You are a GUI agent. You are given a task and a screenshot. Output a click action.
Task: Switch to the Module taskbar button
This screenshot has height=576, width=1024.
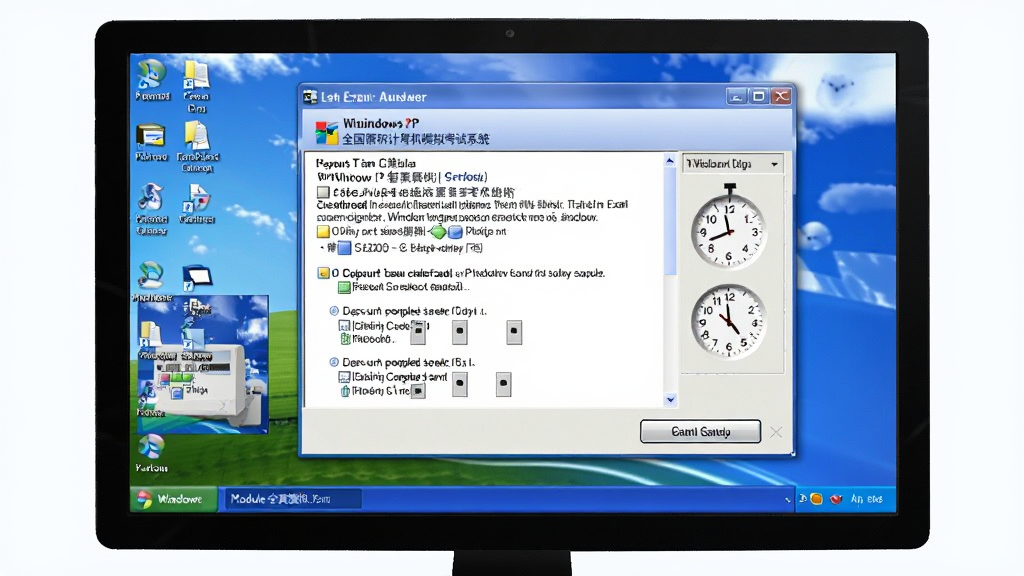coord(291,500)
